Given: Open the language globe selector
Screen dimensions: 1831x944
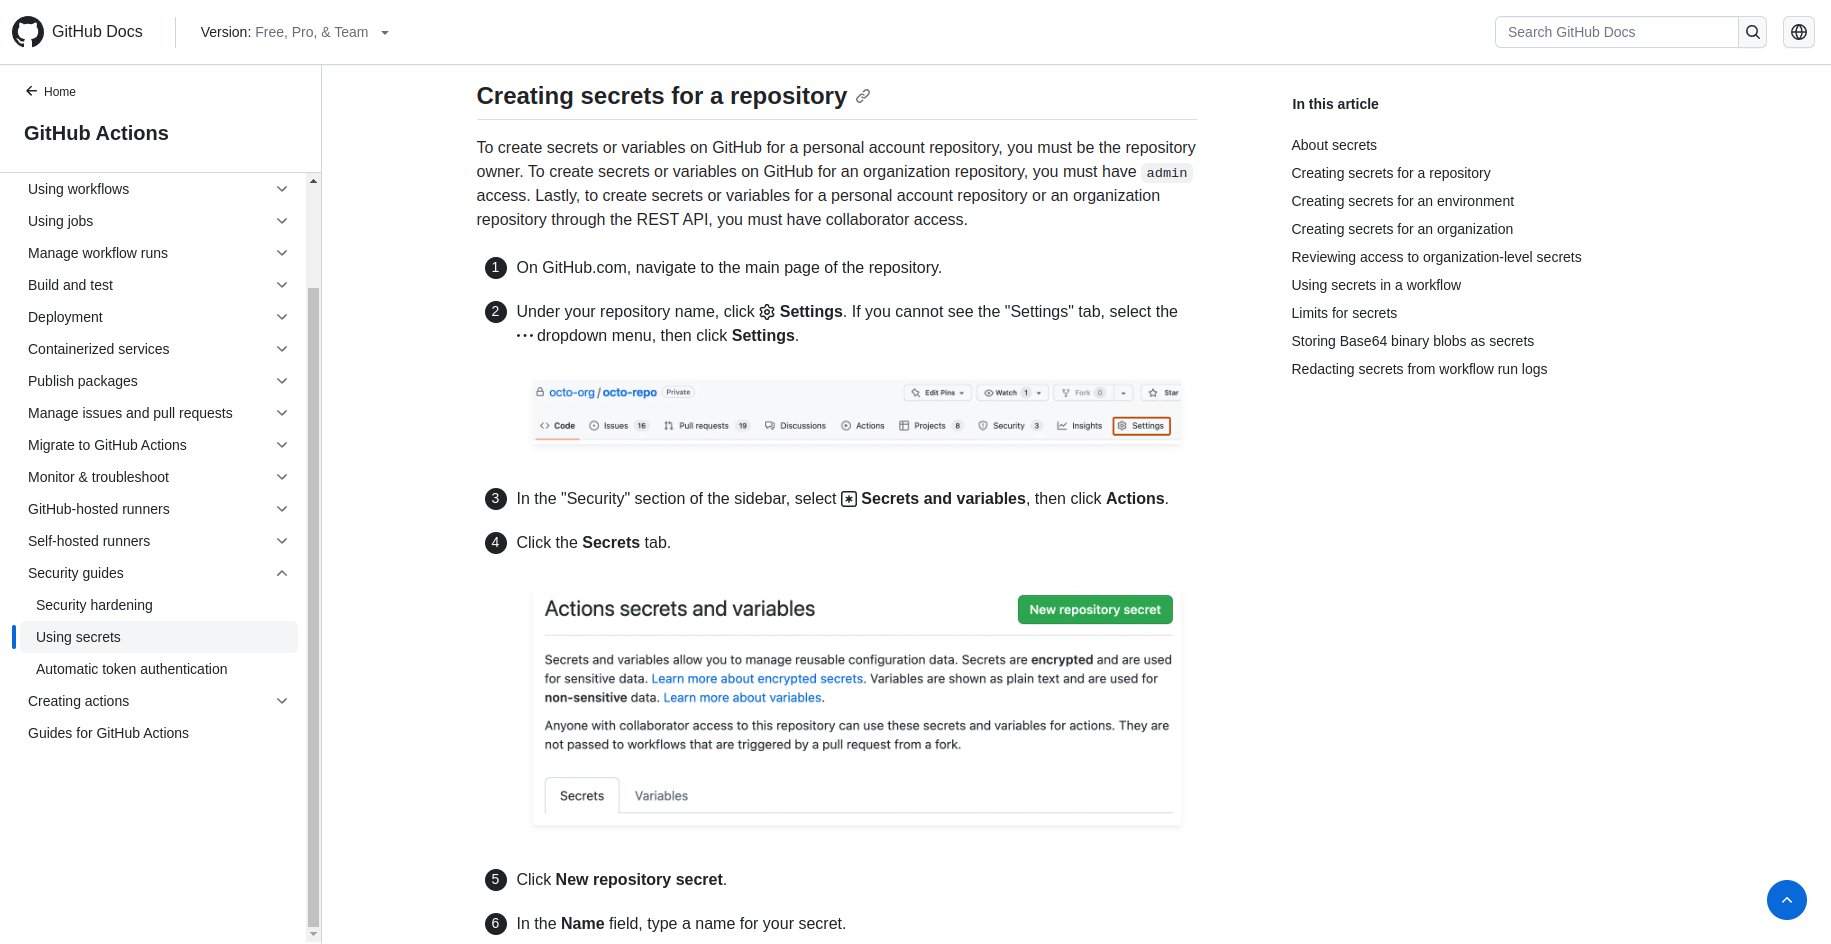Looking at the screenshot, I should coord(1799,32).
